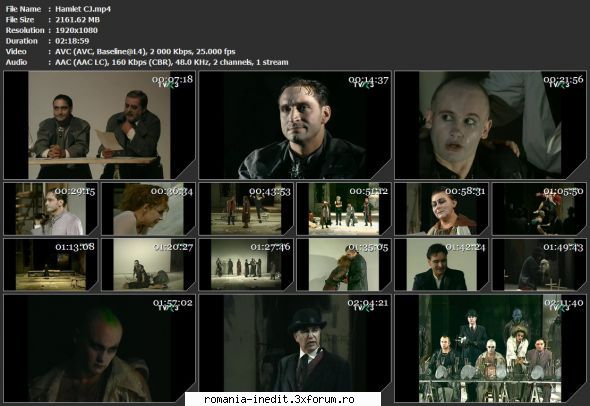Open the bowler hat frame at 02:04:21
Viewport: 590px width, 406px height.
click(x=295, y=348)
